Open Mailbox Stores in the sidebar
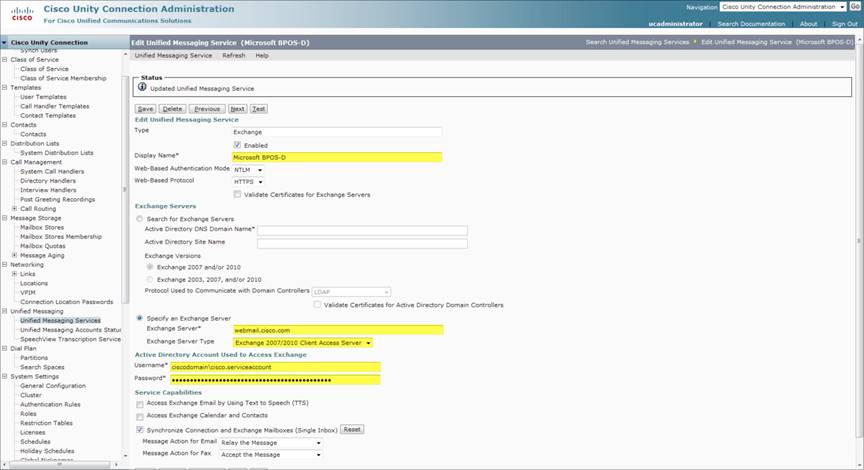This screenshot has height=470, width=864. point(42,228)
